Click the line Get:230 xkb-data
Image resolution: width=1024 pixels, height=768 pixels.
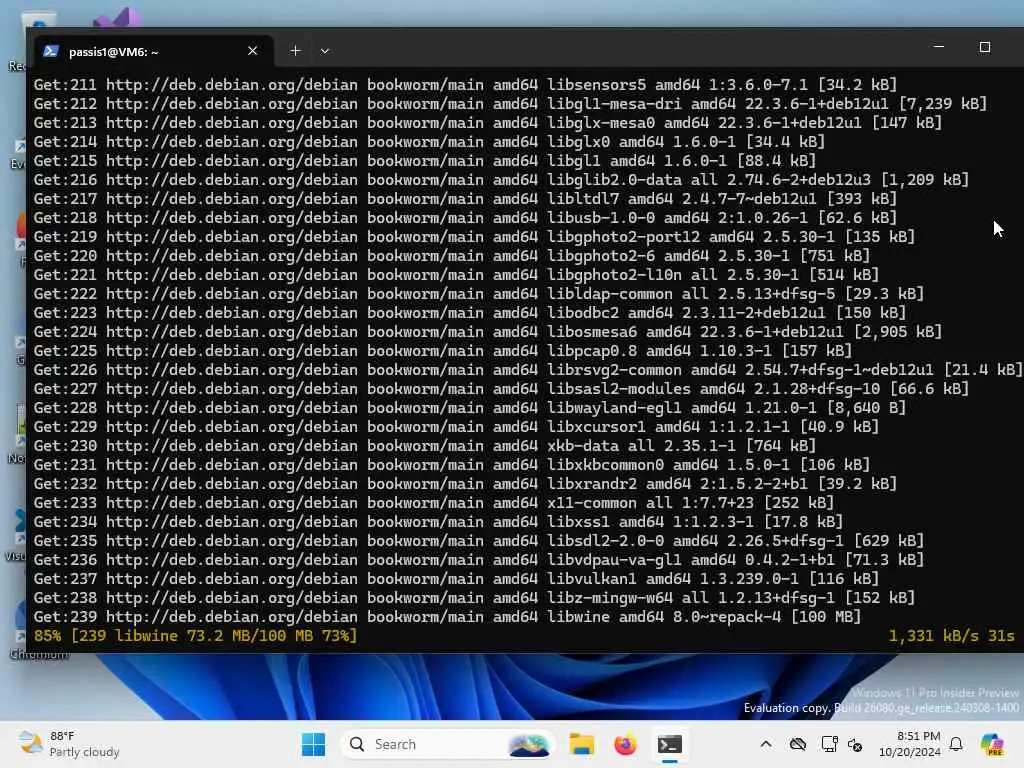point(425,445)
